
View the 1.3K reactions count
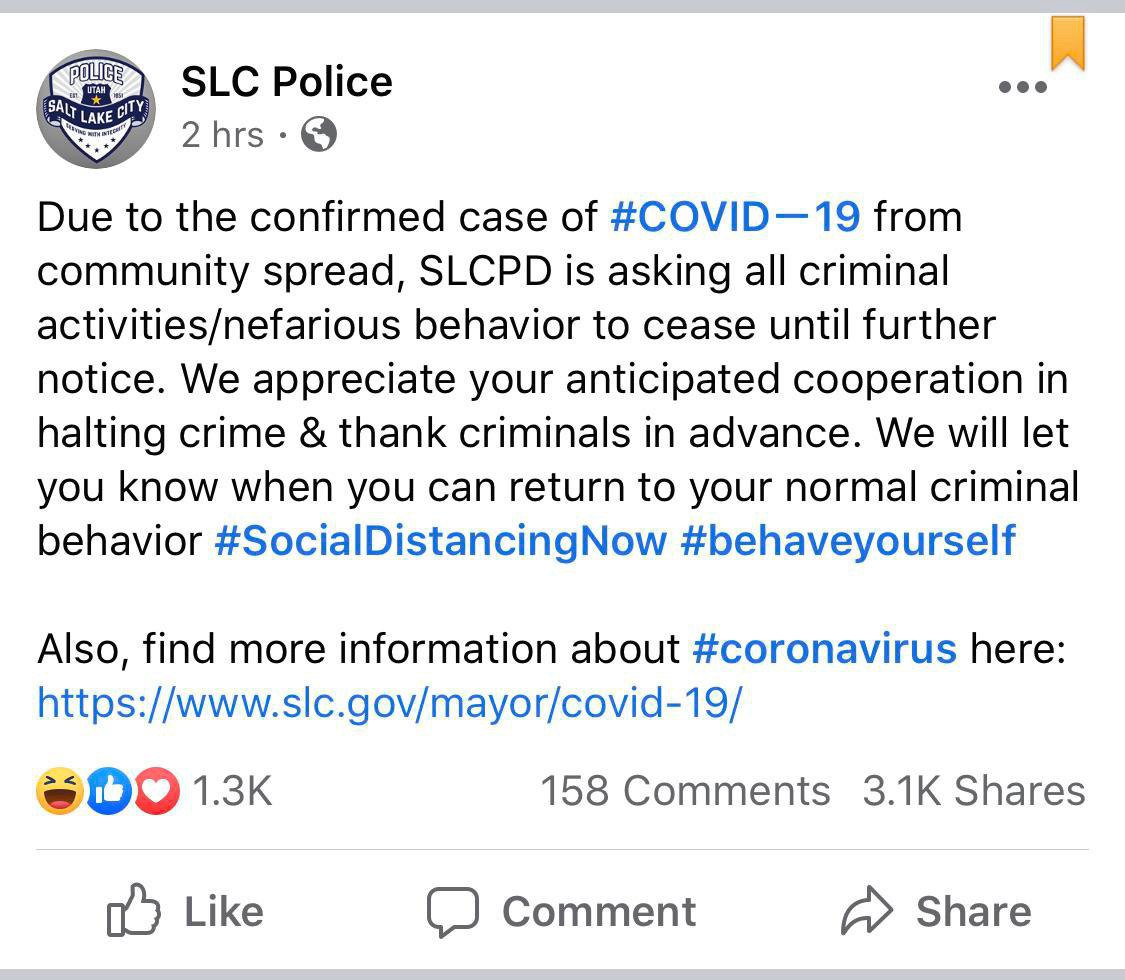tap(231, 792)
